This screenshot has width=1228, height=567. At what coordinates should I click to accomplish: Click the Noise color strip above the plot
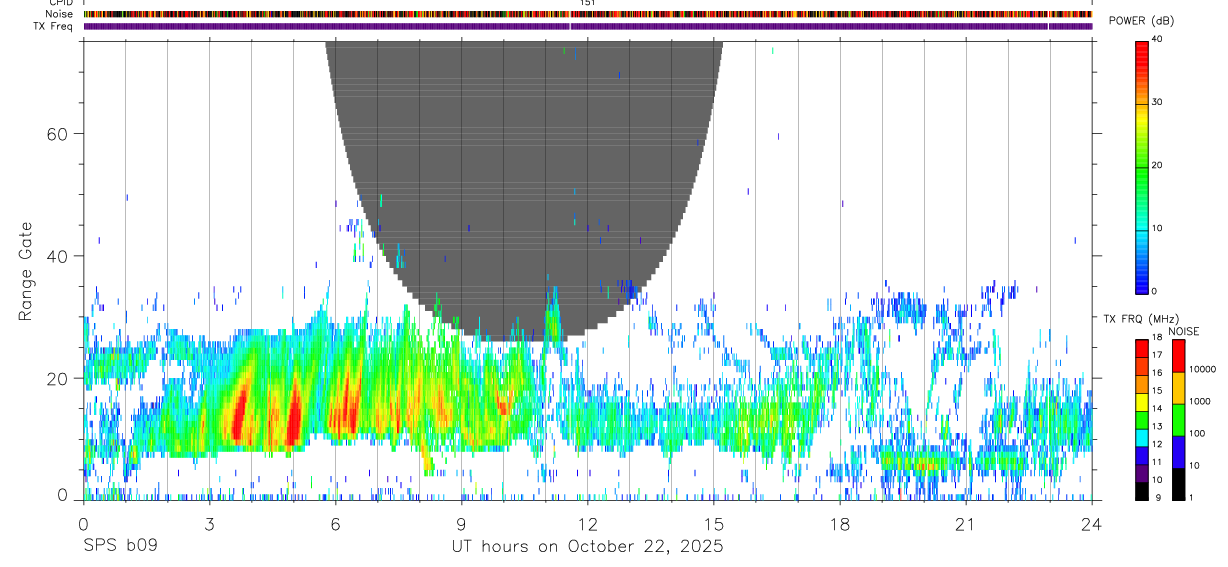pos(588,15)
